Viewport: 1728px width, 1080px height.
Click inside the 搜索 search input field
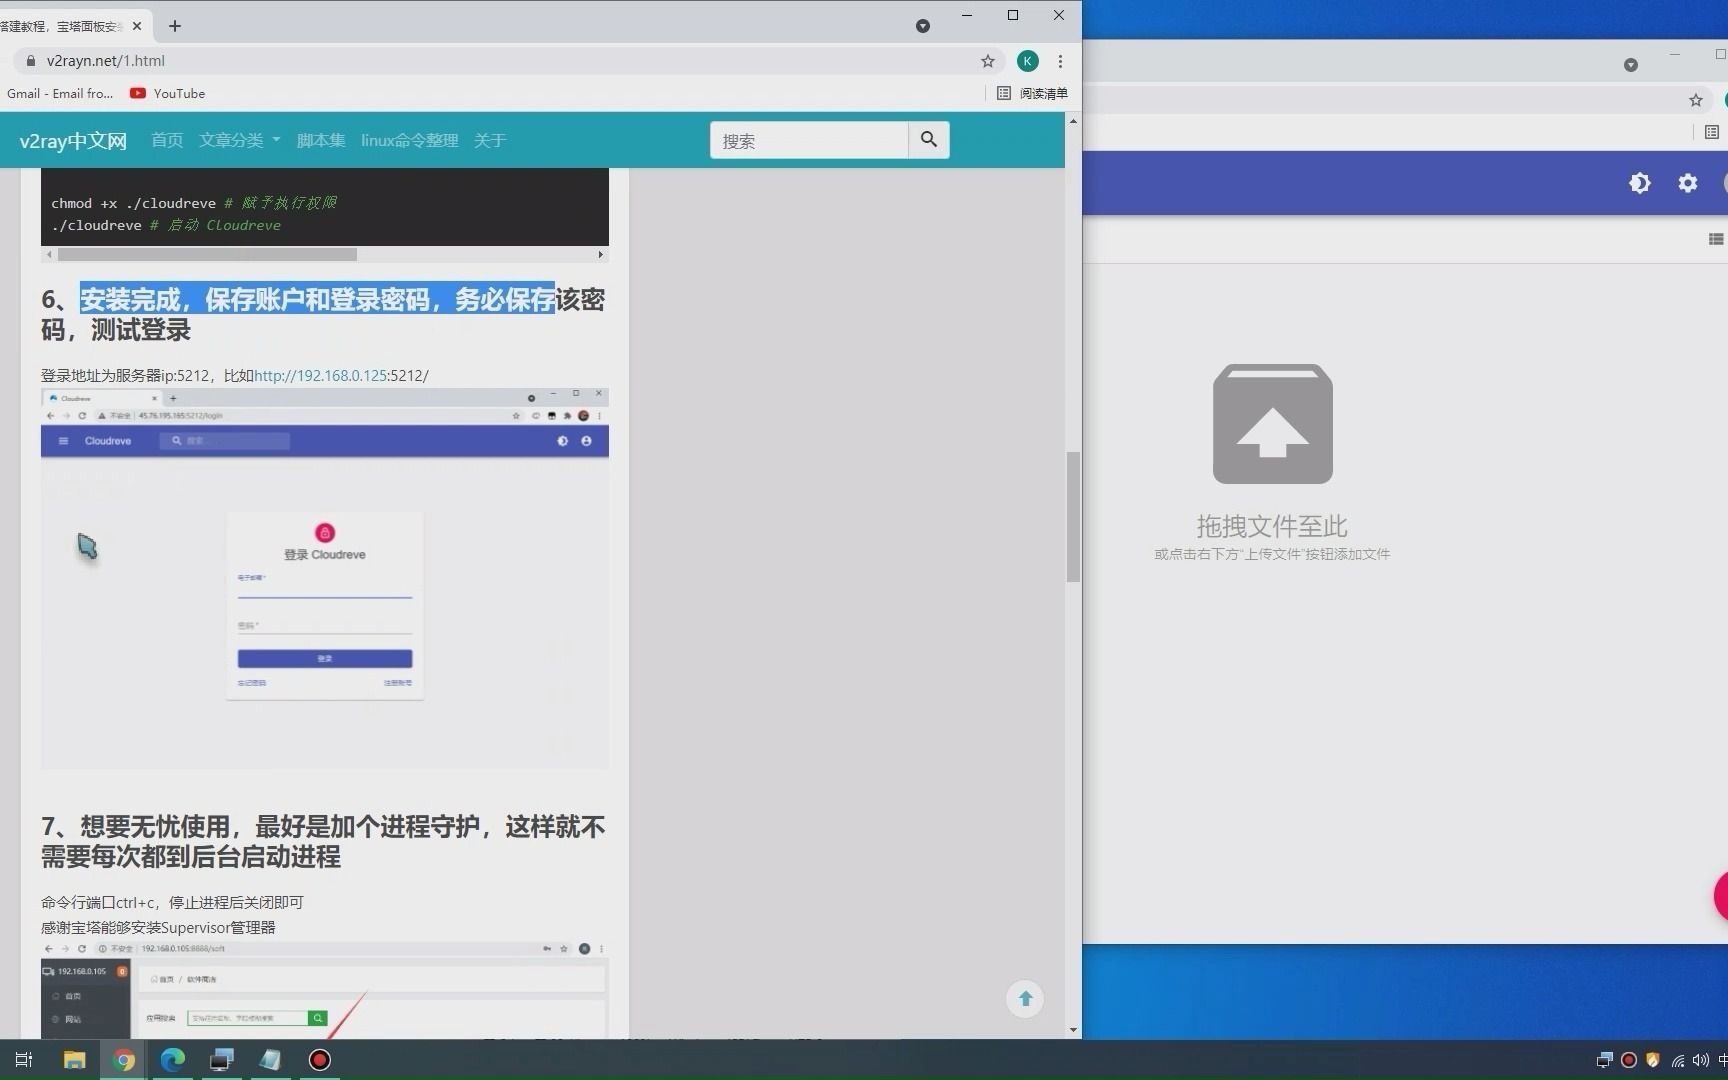[808, 140]
